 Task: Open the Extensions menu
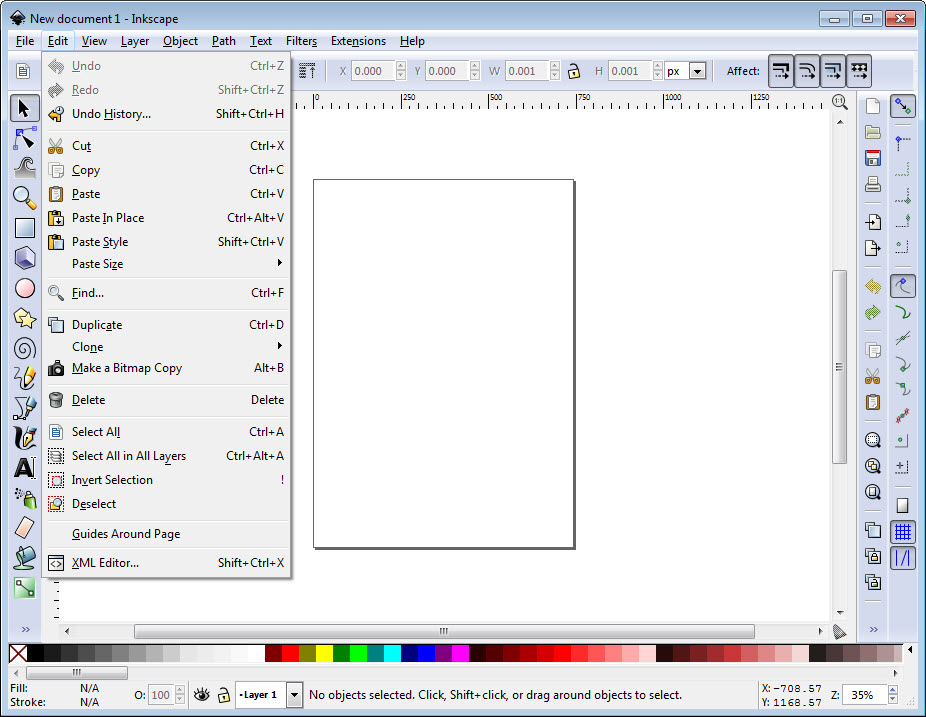[358, 41]
